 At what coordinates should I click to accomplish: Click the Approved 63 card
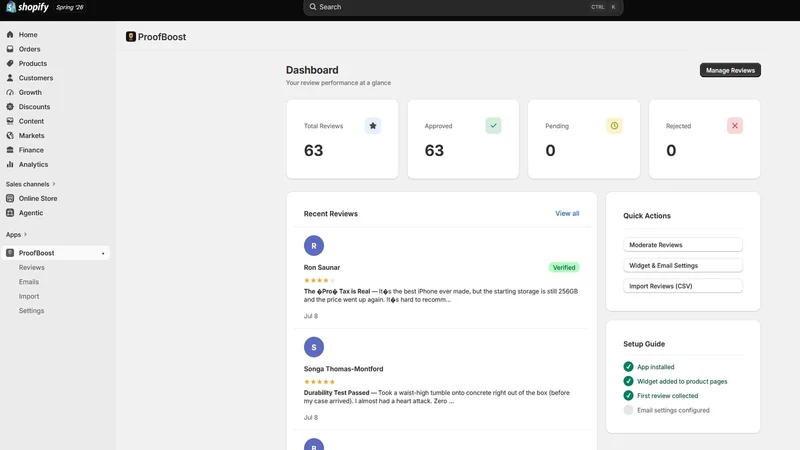[x=463, y=139]
